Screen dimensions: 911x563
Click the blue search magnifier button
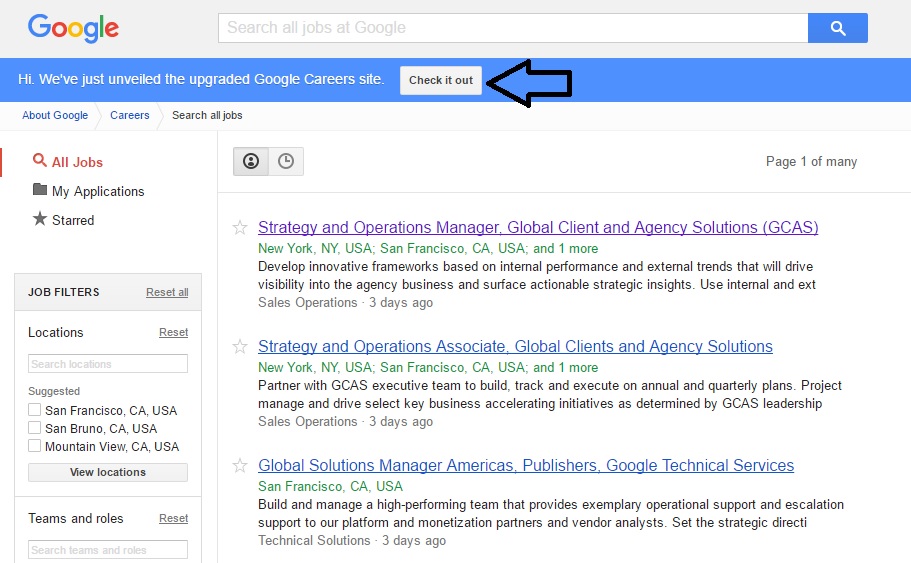tap(837, 28)
